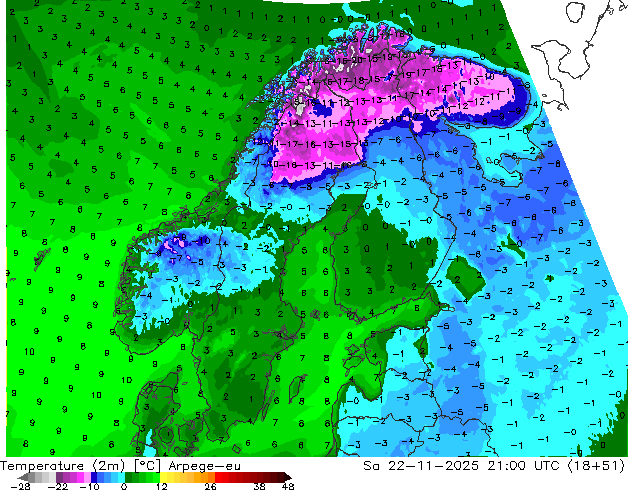Screen dimensions: 634x490
Task: Click the 'Arpege-eu' model name
Action: point(205,467)
